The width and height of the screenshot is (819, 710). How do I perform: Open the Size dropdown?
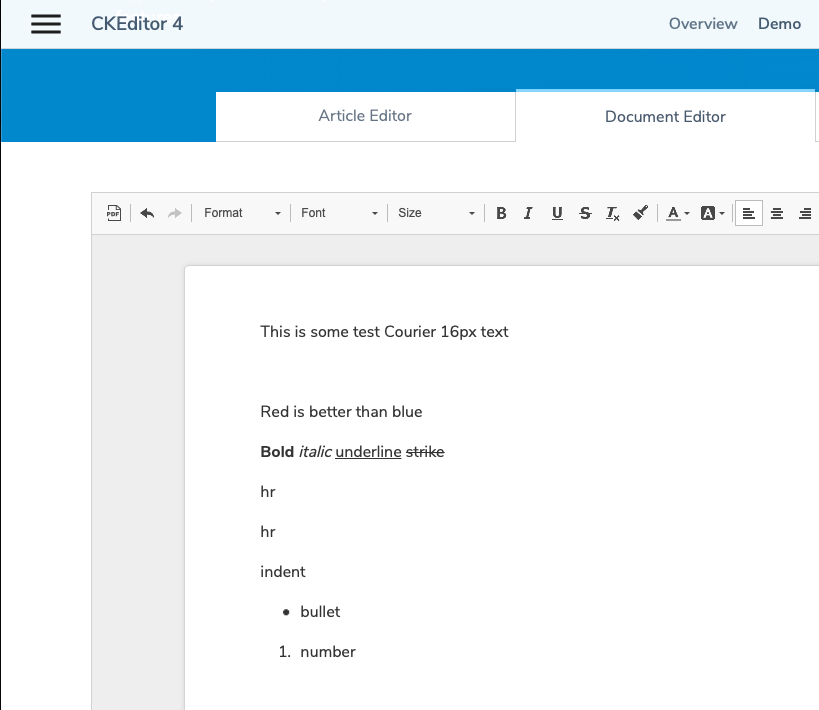coord(436,213)
